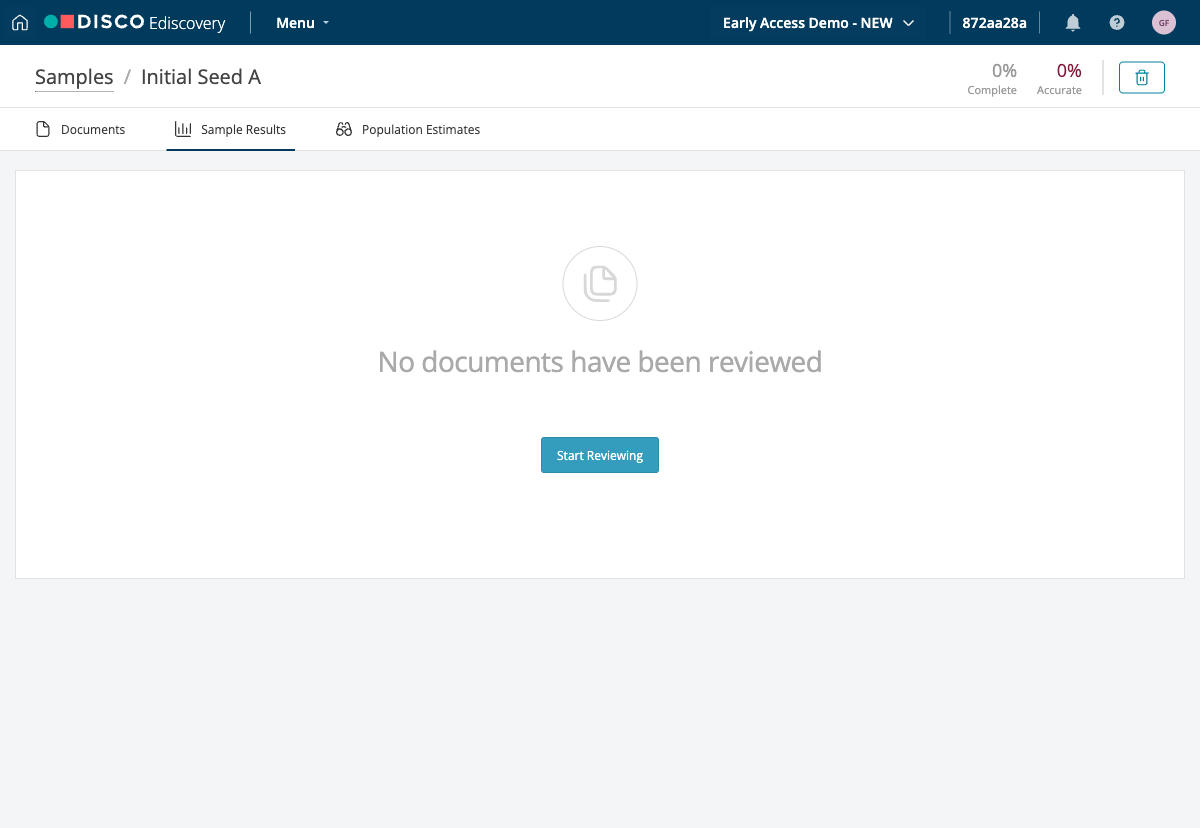Click 'No documents have been reviewed' message
Viewport: 1200px width, 828px height.
pyautogui.click(x=600, y=361)
